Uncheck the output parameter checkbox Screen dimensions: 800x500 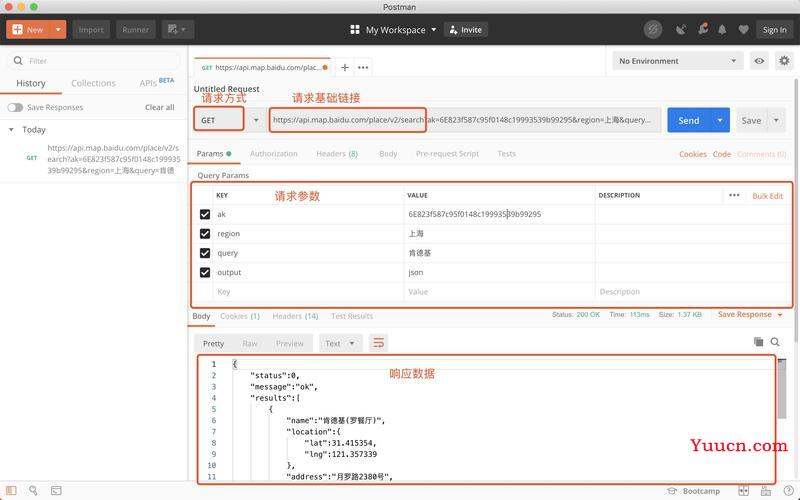tap(205, 272)
